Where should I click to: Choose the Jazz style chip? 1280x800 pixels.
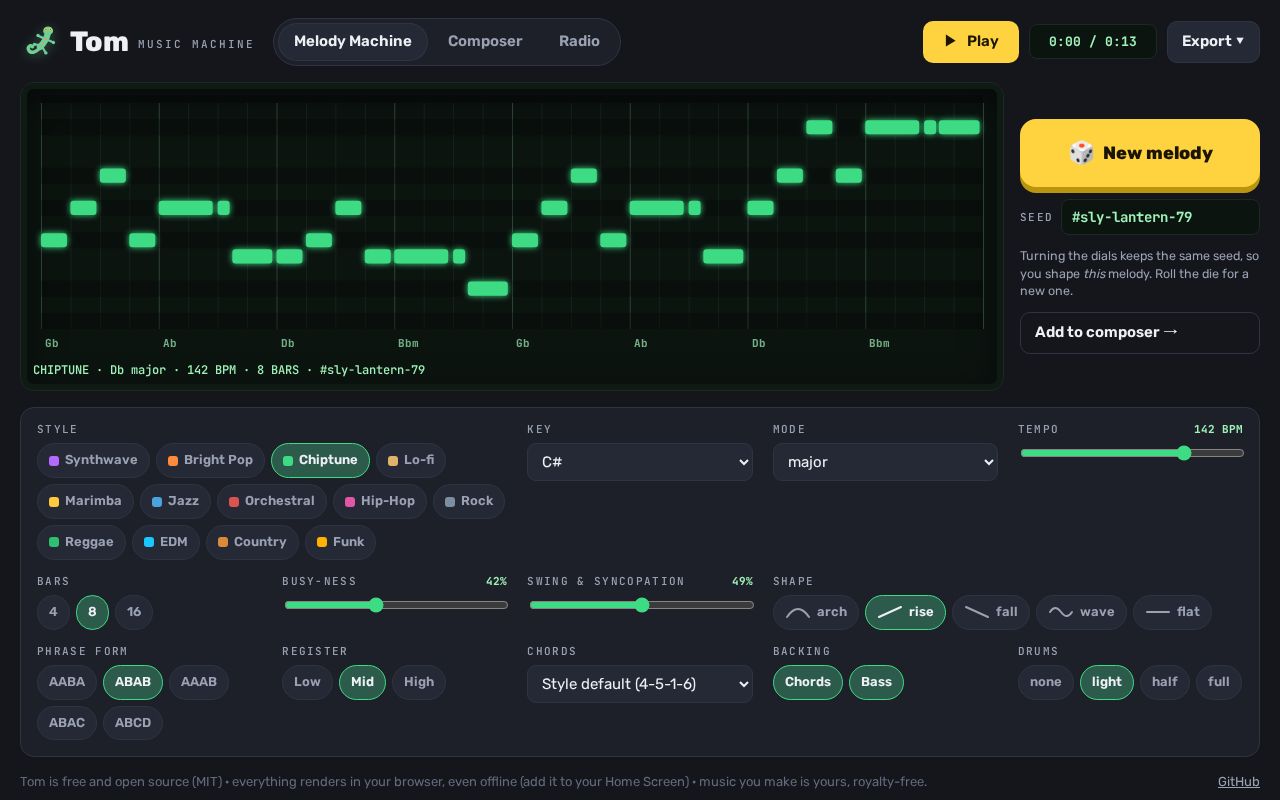point(175,501)
